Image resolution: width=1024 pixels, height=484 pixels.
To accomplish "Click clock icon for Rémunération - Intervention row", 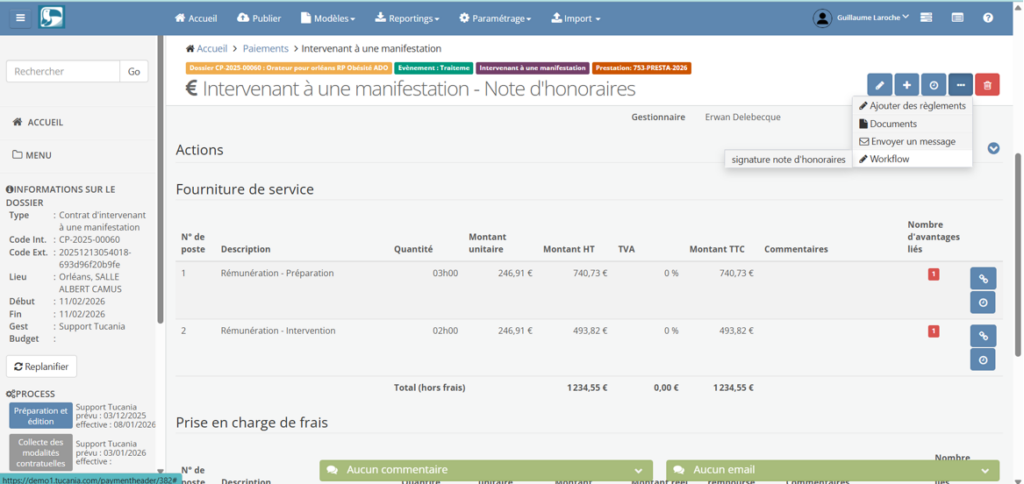I will pyautogui.click(x=982, y=360).
